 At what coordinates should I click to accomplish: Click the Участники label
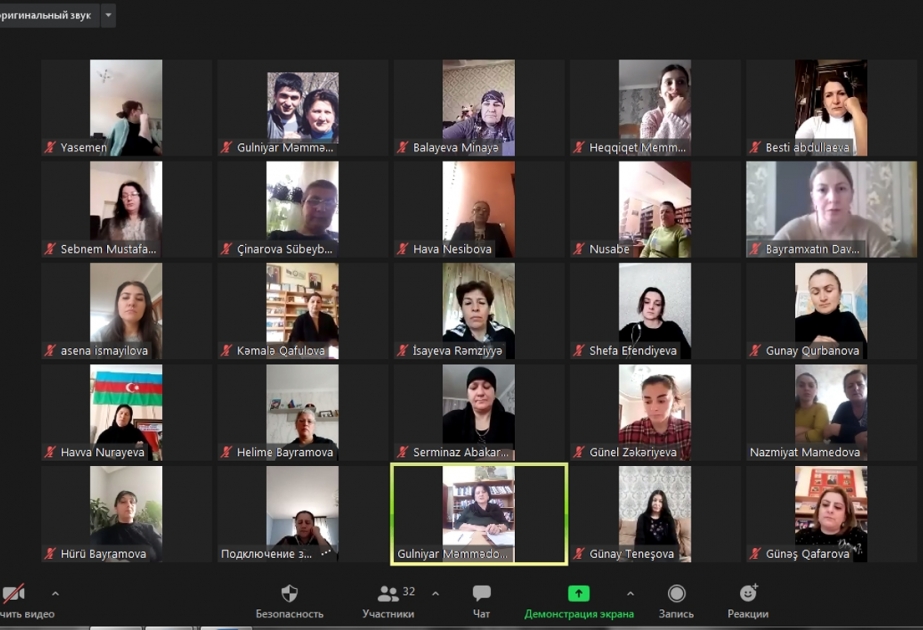point(388,614)
